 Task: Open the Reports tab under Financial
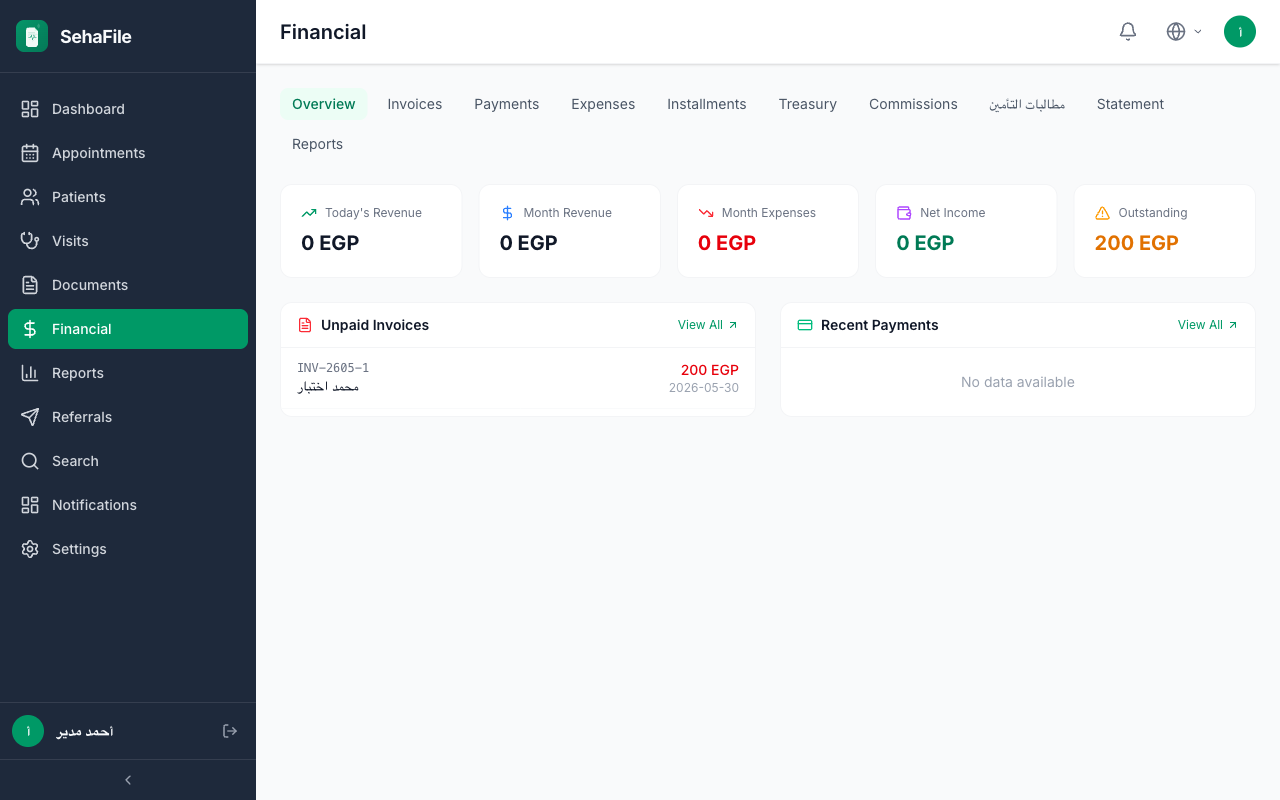point(318,144)
